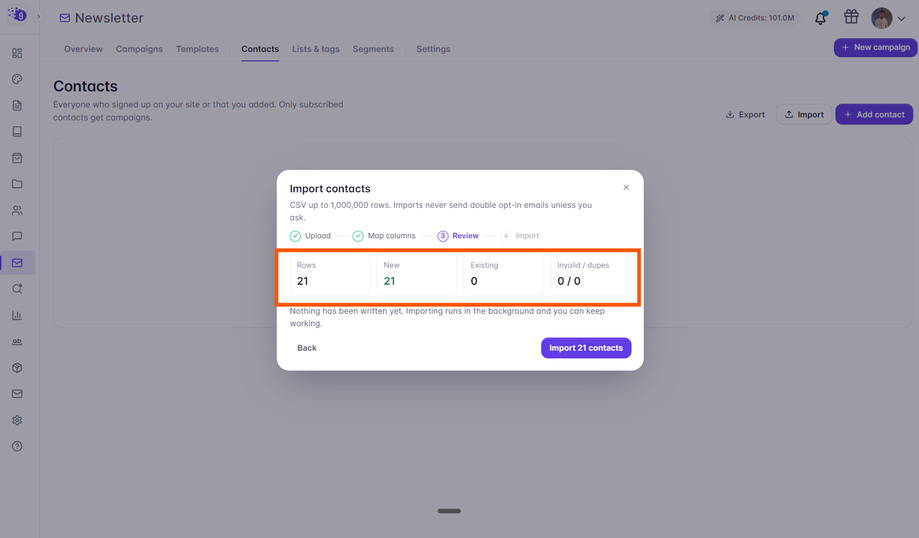
Task: Open the settings gear in sidebar
Action: pos(17,420)
